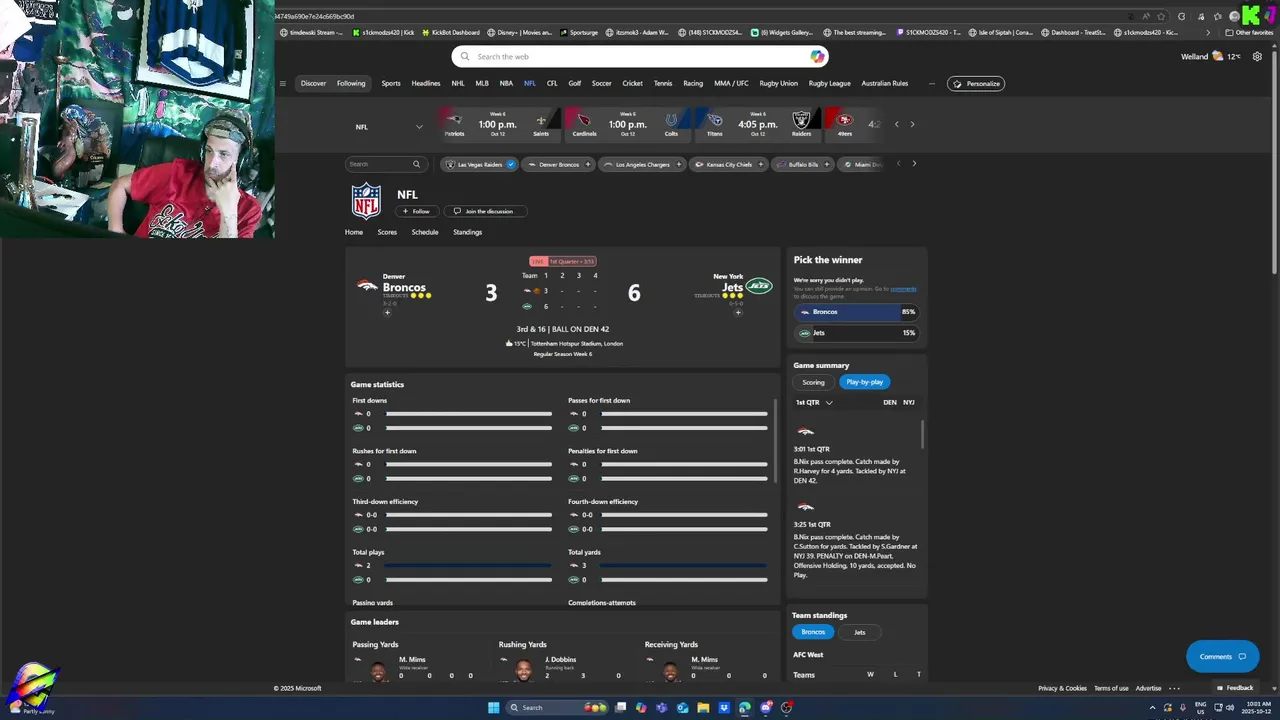
Task: Click the Kick logo icon at top right
Action: (1250, 15)
